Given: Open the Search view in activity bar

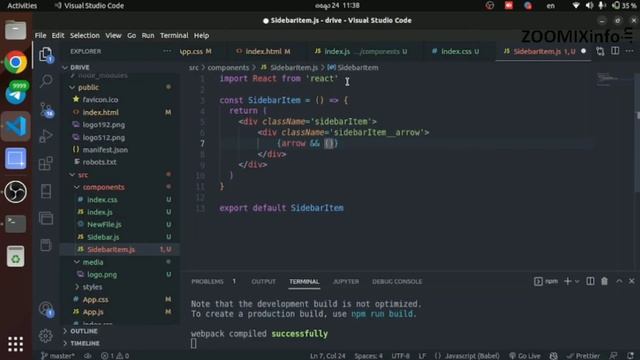Looking at the screenshot, I should (46, 81).
